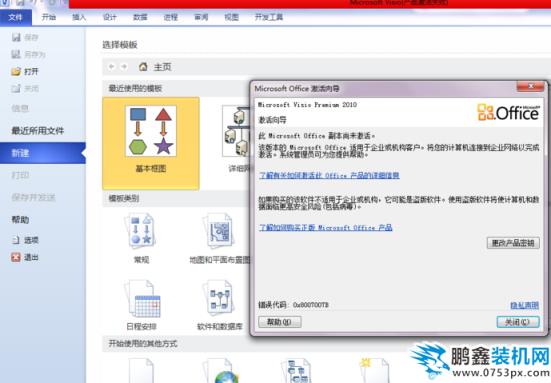Click the link about buying genuine Office
Viewport: 551px width, 383px height.
tap(325, 227)
